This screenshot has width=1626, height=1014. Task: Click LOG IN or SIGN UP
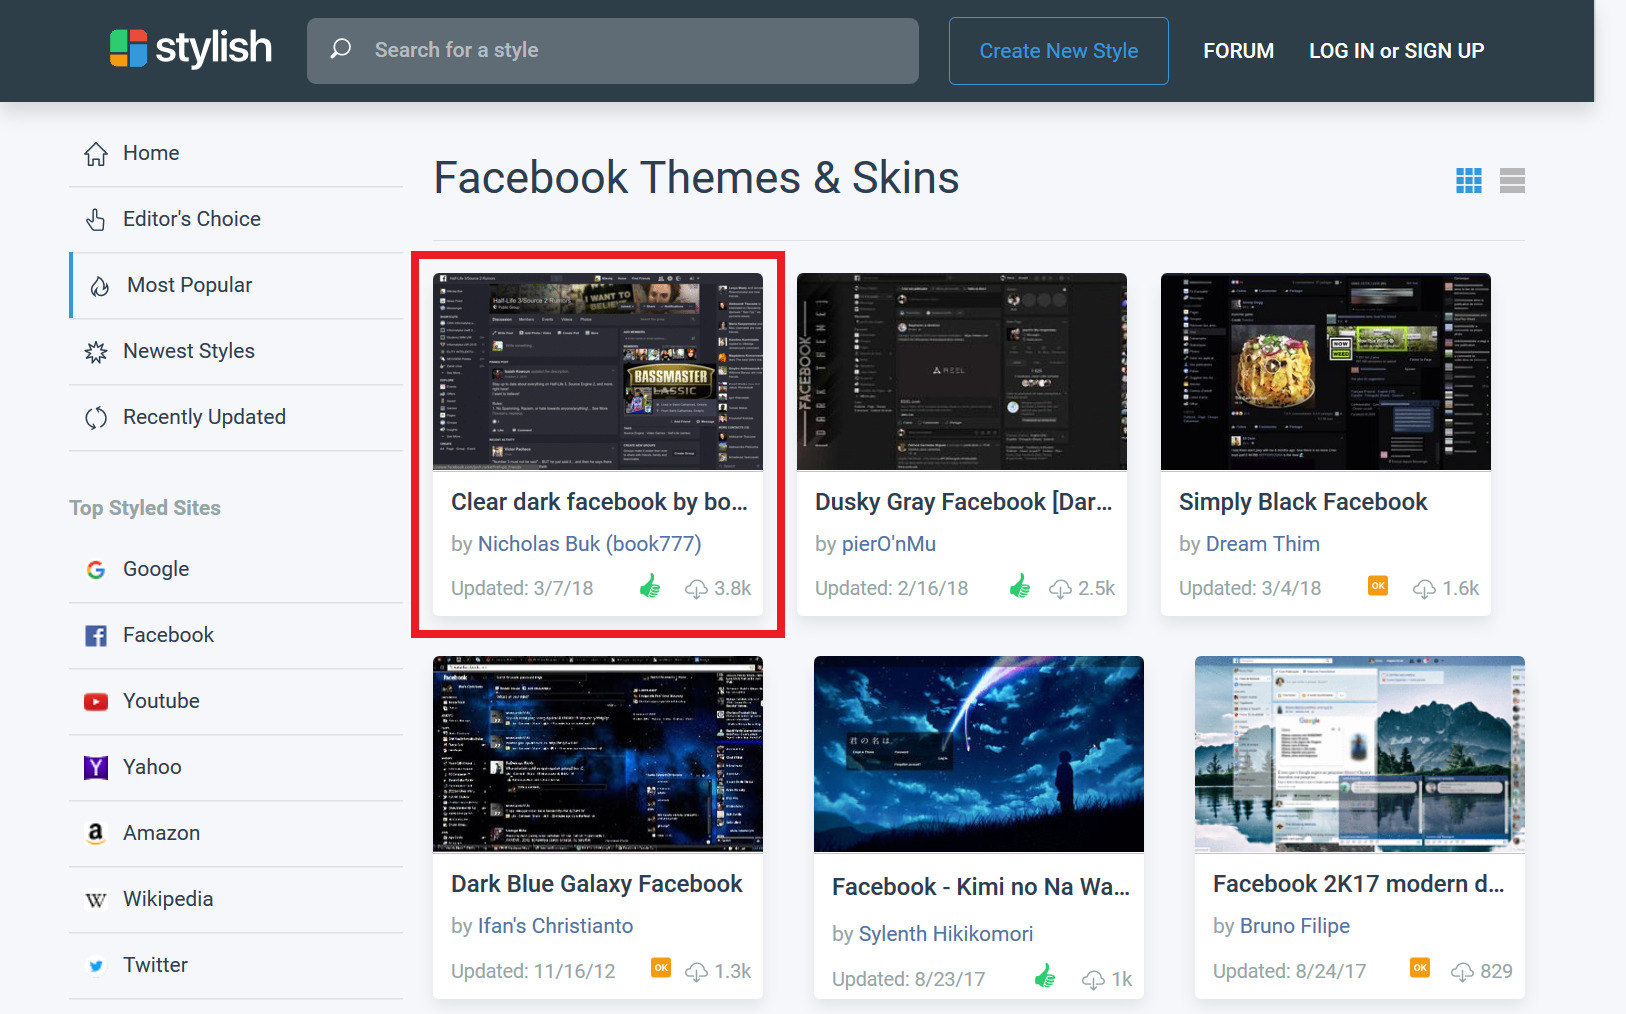point(1396,51)
